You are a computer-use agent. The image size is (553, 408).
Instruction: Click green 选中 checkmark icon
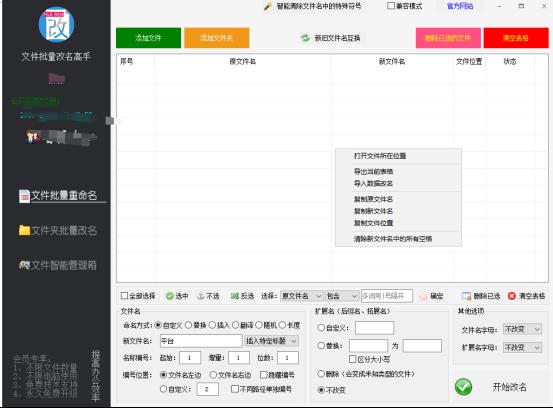tap(170, 296)
